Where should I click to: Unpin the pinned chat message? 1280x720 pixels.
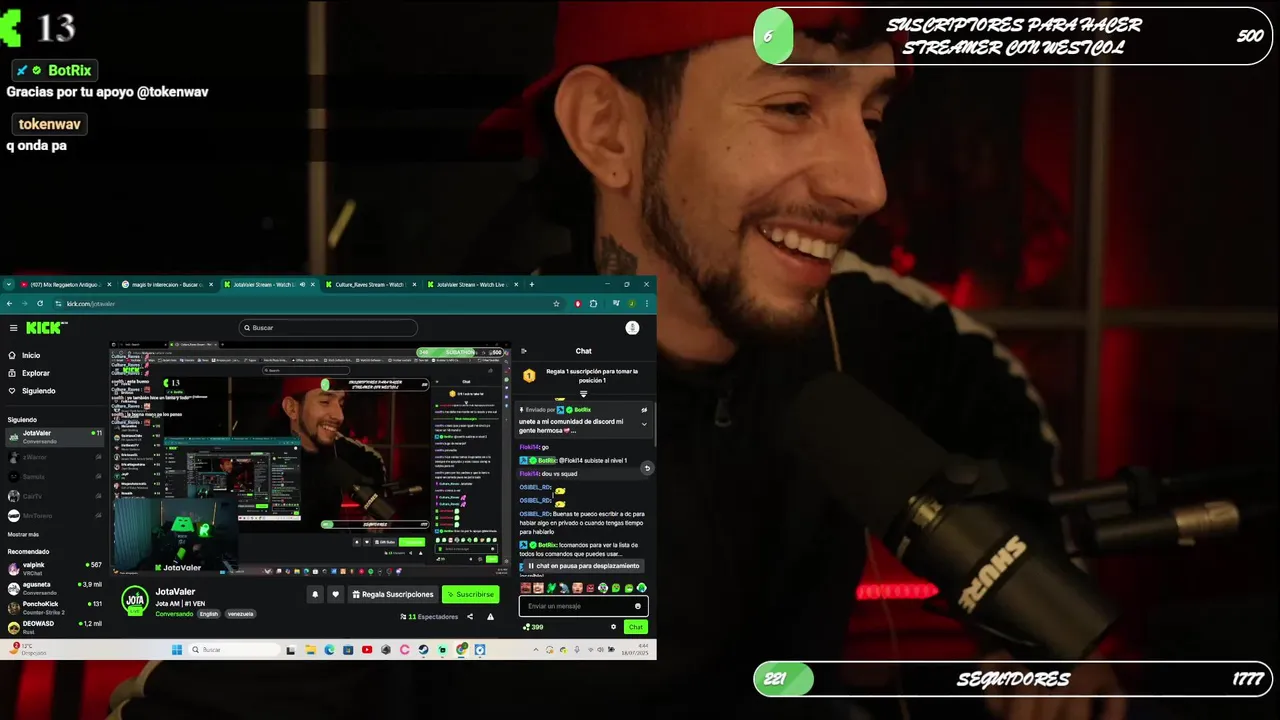point(644,410)
